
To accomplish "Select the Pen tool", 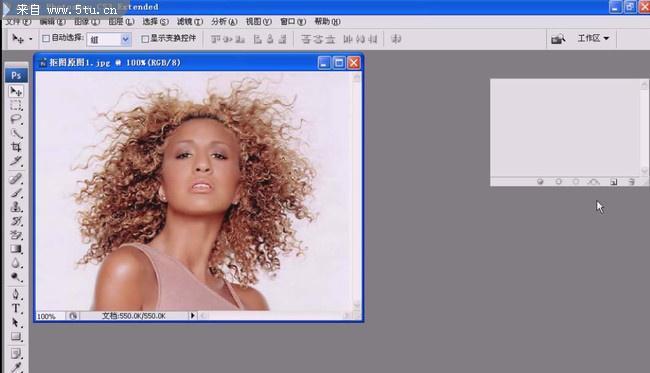I will coord(16,295).
